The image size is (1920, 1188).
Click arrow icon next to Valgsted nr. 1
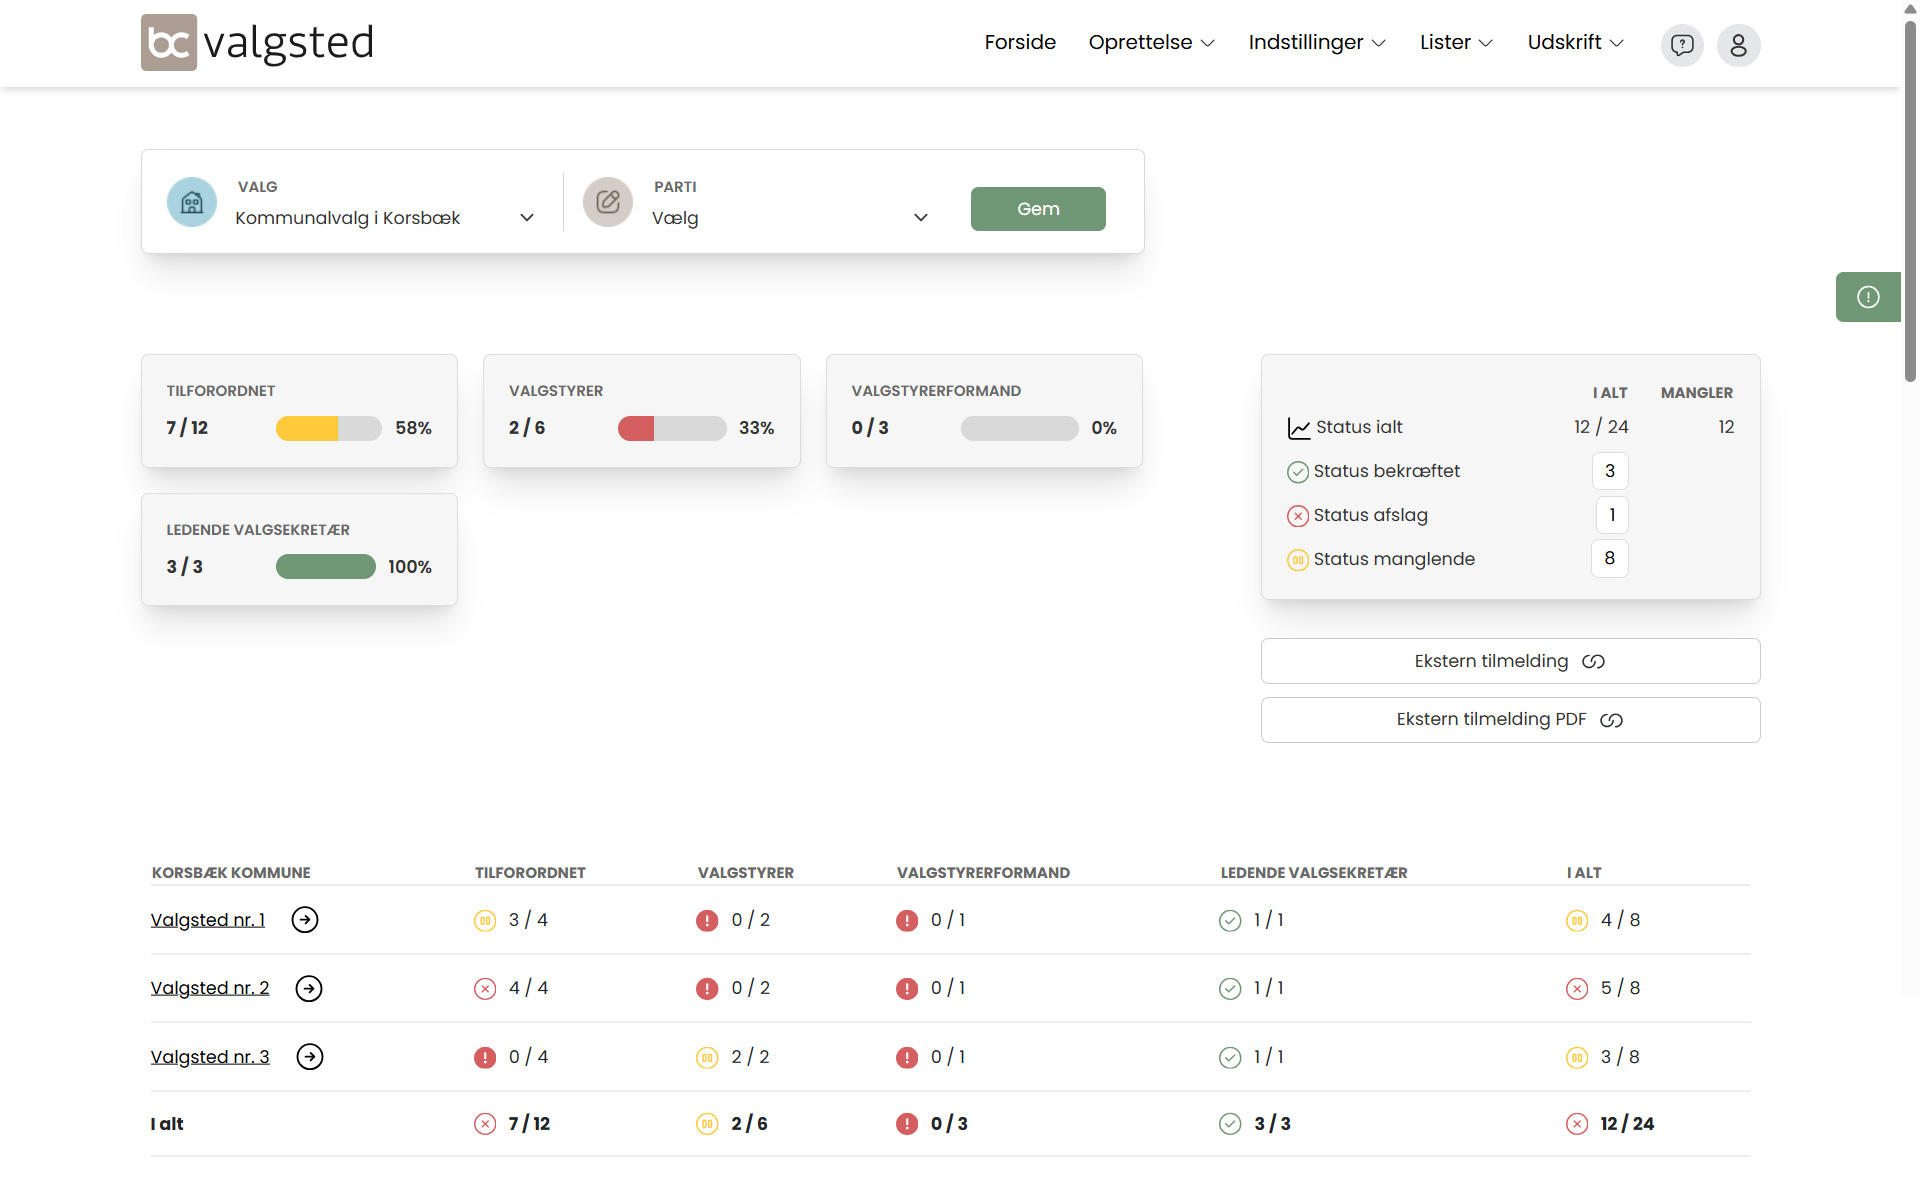305,920
